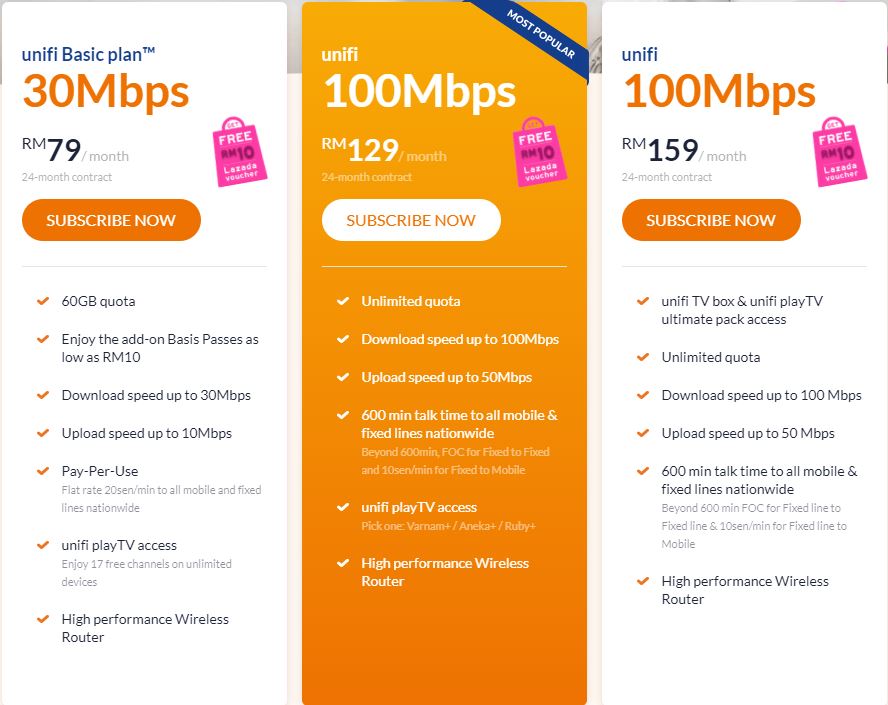
Task: Click checkmark beside Upload speed up to 50Mbps
Action: pyautogui.click(x=343, y=377)
